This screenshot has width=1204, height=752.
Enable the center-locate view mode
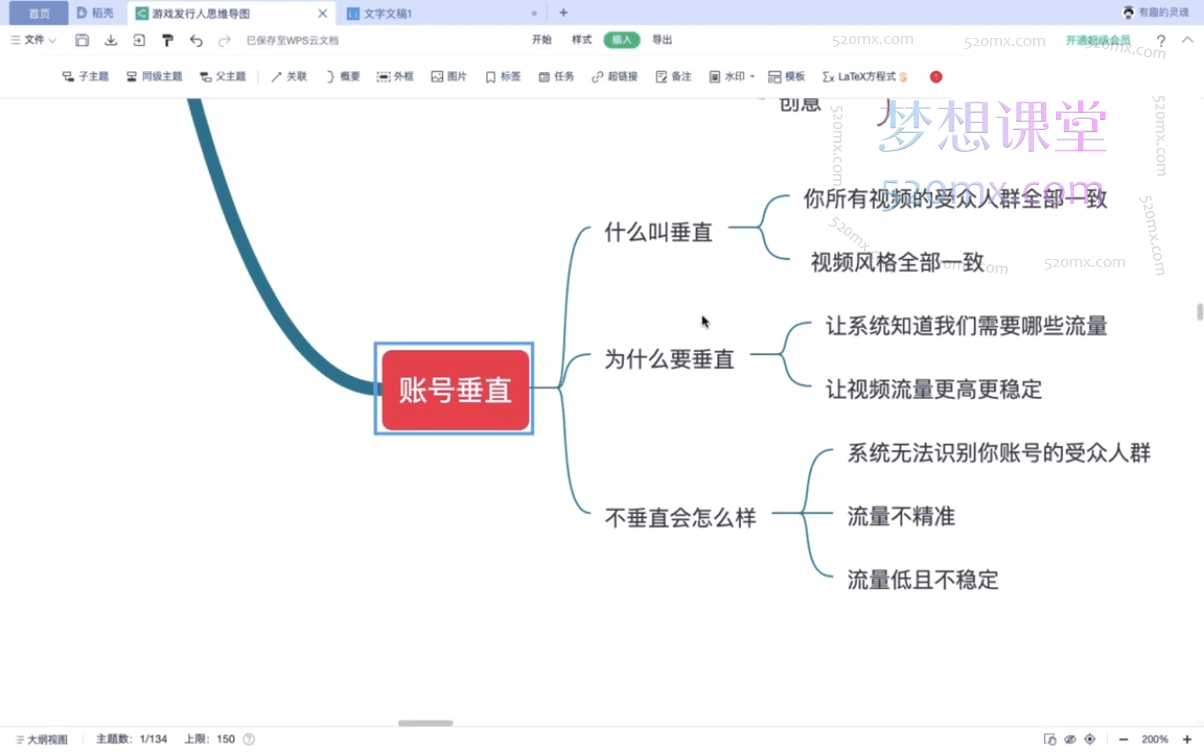coord(1090,738)
